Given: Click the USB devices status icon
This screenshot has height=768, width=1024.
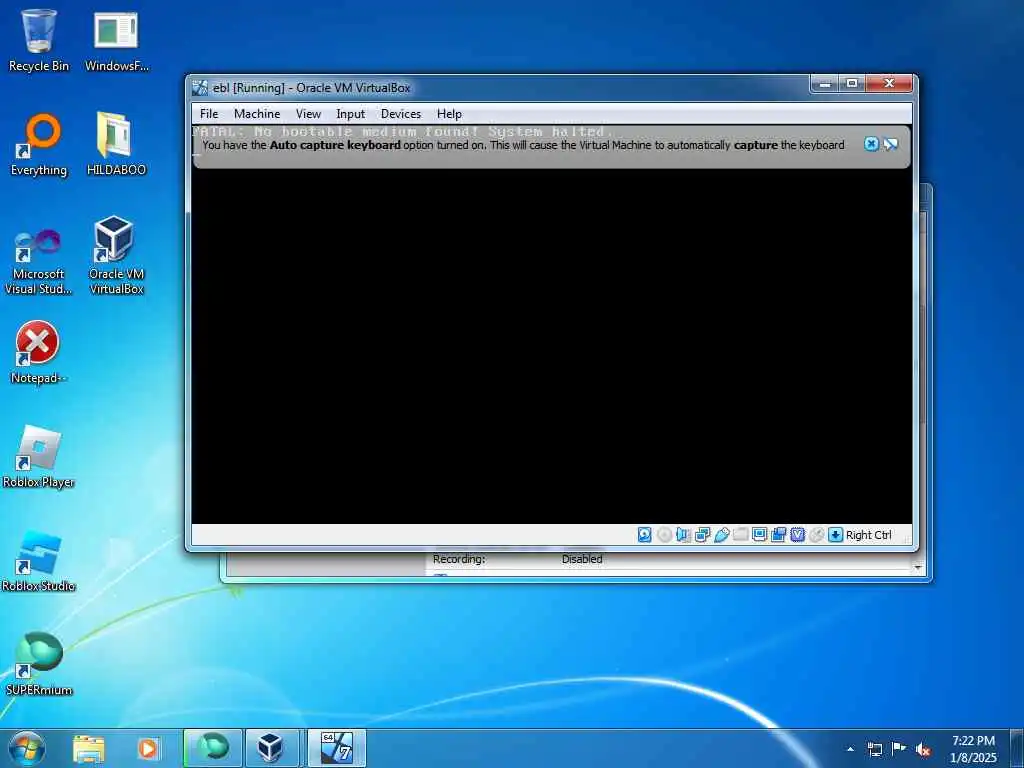Looking at the screenshot, I should coord(722,535).
